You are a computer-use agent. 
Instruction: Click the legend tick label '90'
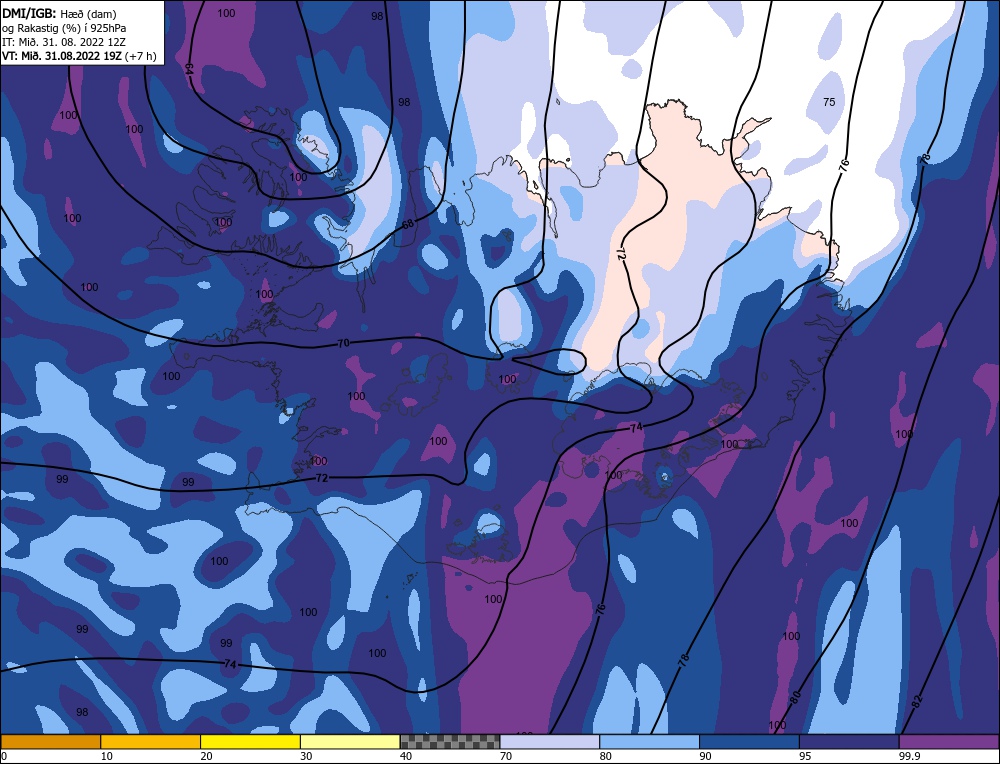(x=705, y=756)
